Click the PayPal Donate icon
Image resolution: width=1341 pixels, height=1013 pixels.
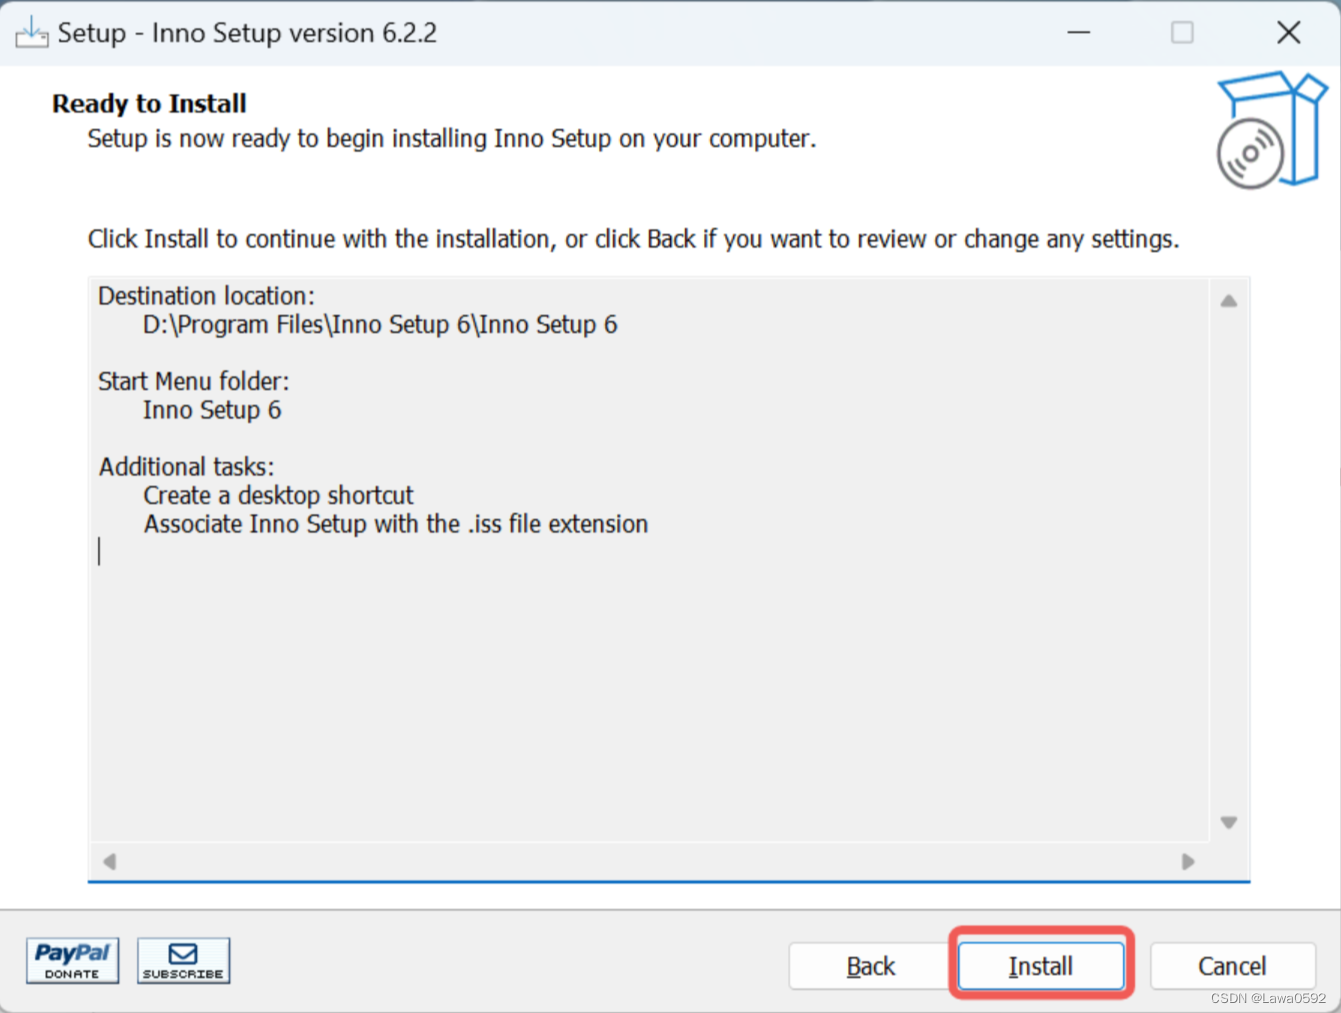click(71, 960)
